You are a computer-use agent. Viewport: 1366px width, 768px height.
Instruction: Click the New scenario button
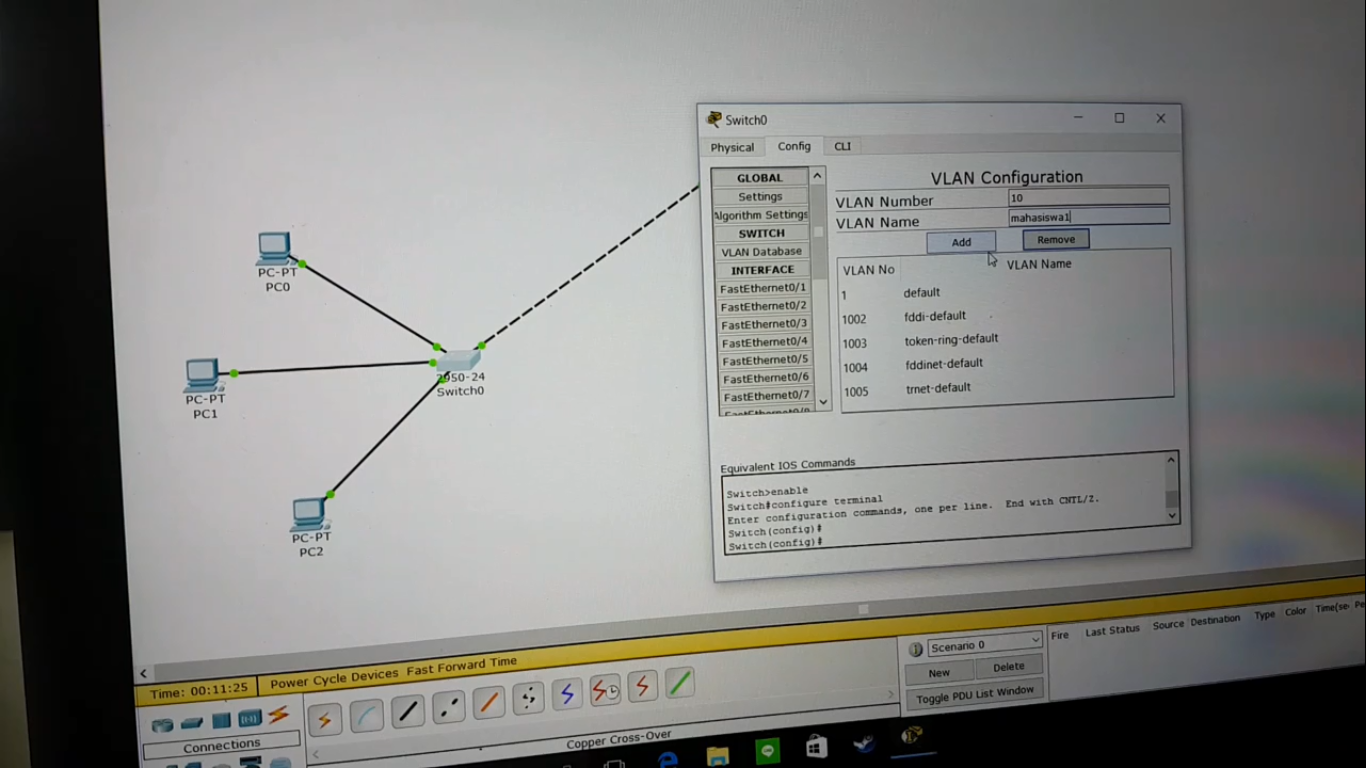coord(939,673)
